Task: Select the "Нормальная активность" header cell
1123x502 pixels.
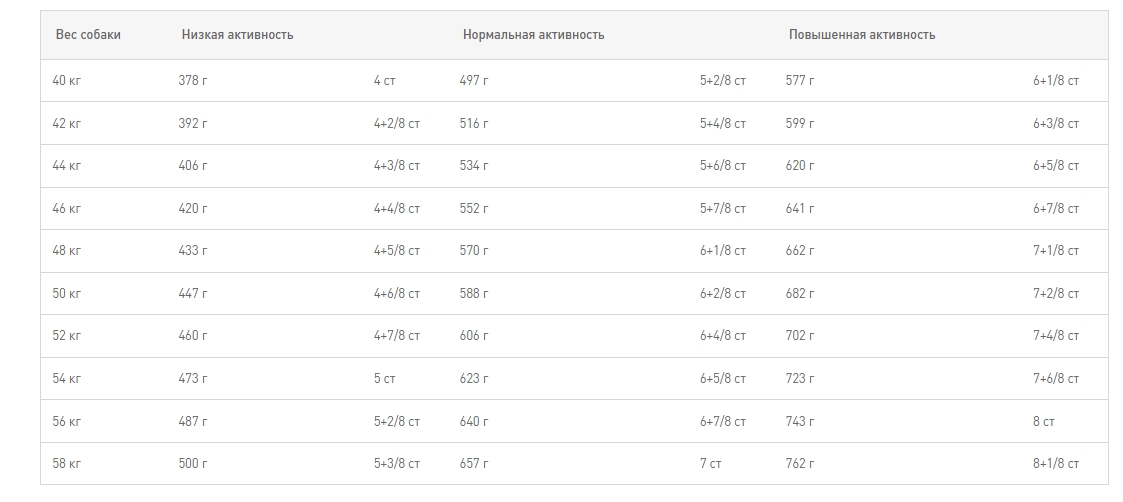Action: (x=533, y=35)
